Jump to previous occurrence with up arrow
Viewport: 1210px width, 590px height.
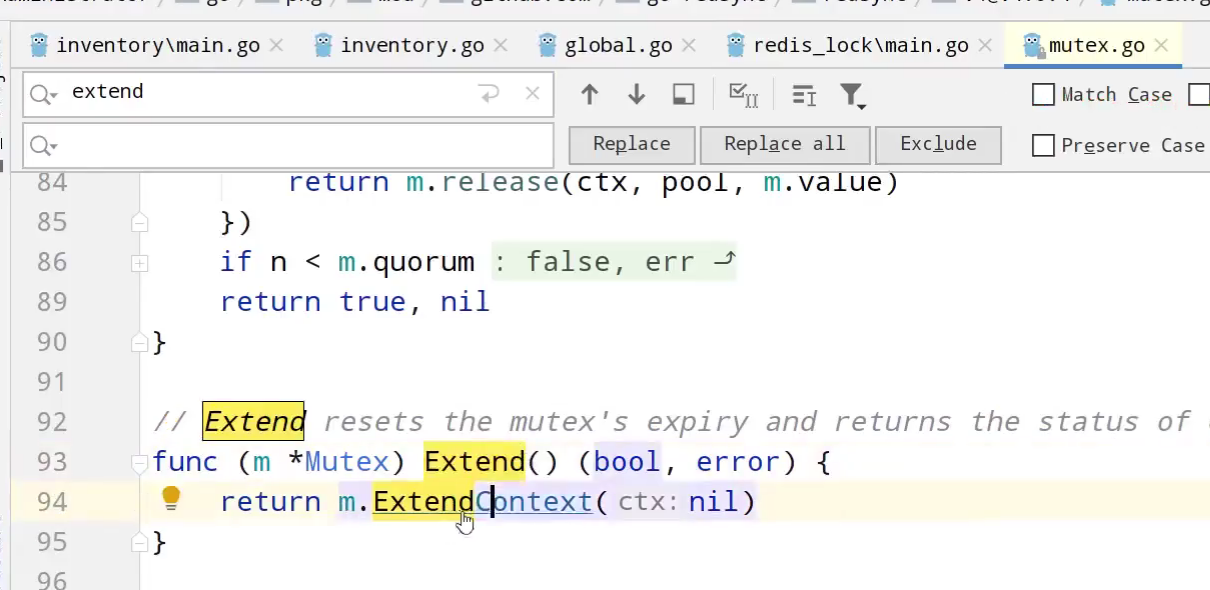click(589, 95)
